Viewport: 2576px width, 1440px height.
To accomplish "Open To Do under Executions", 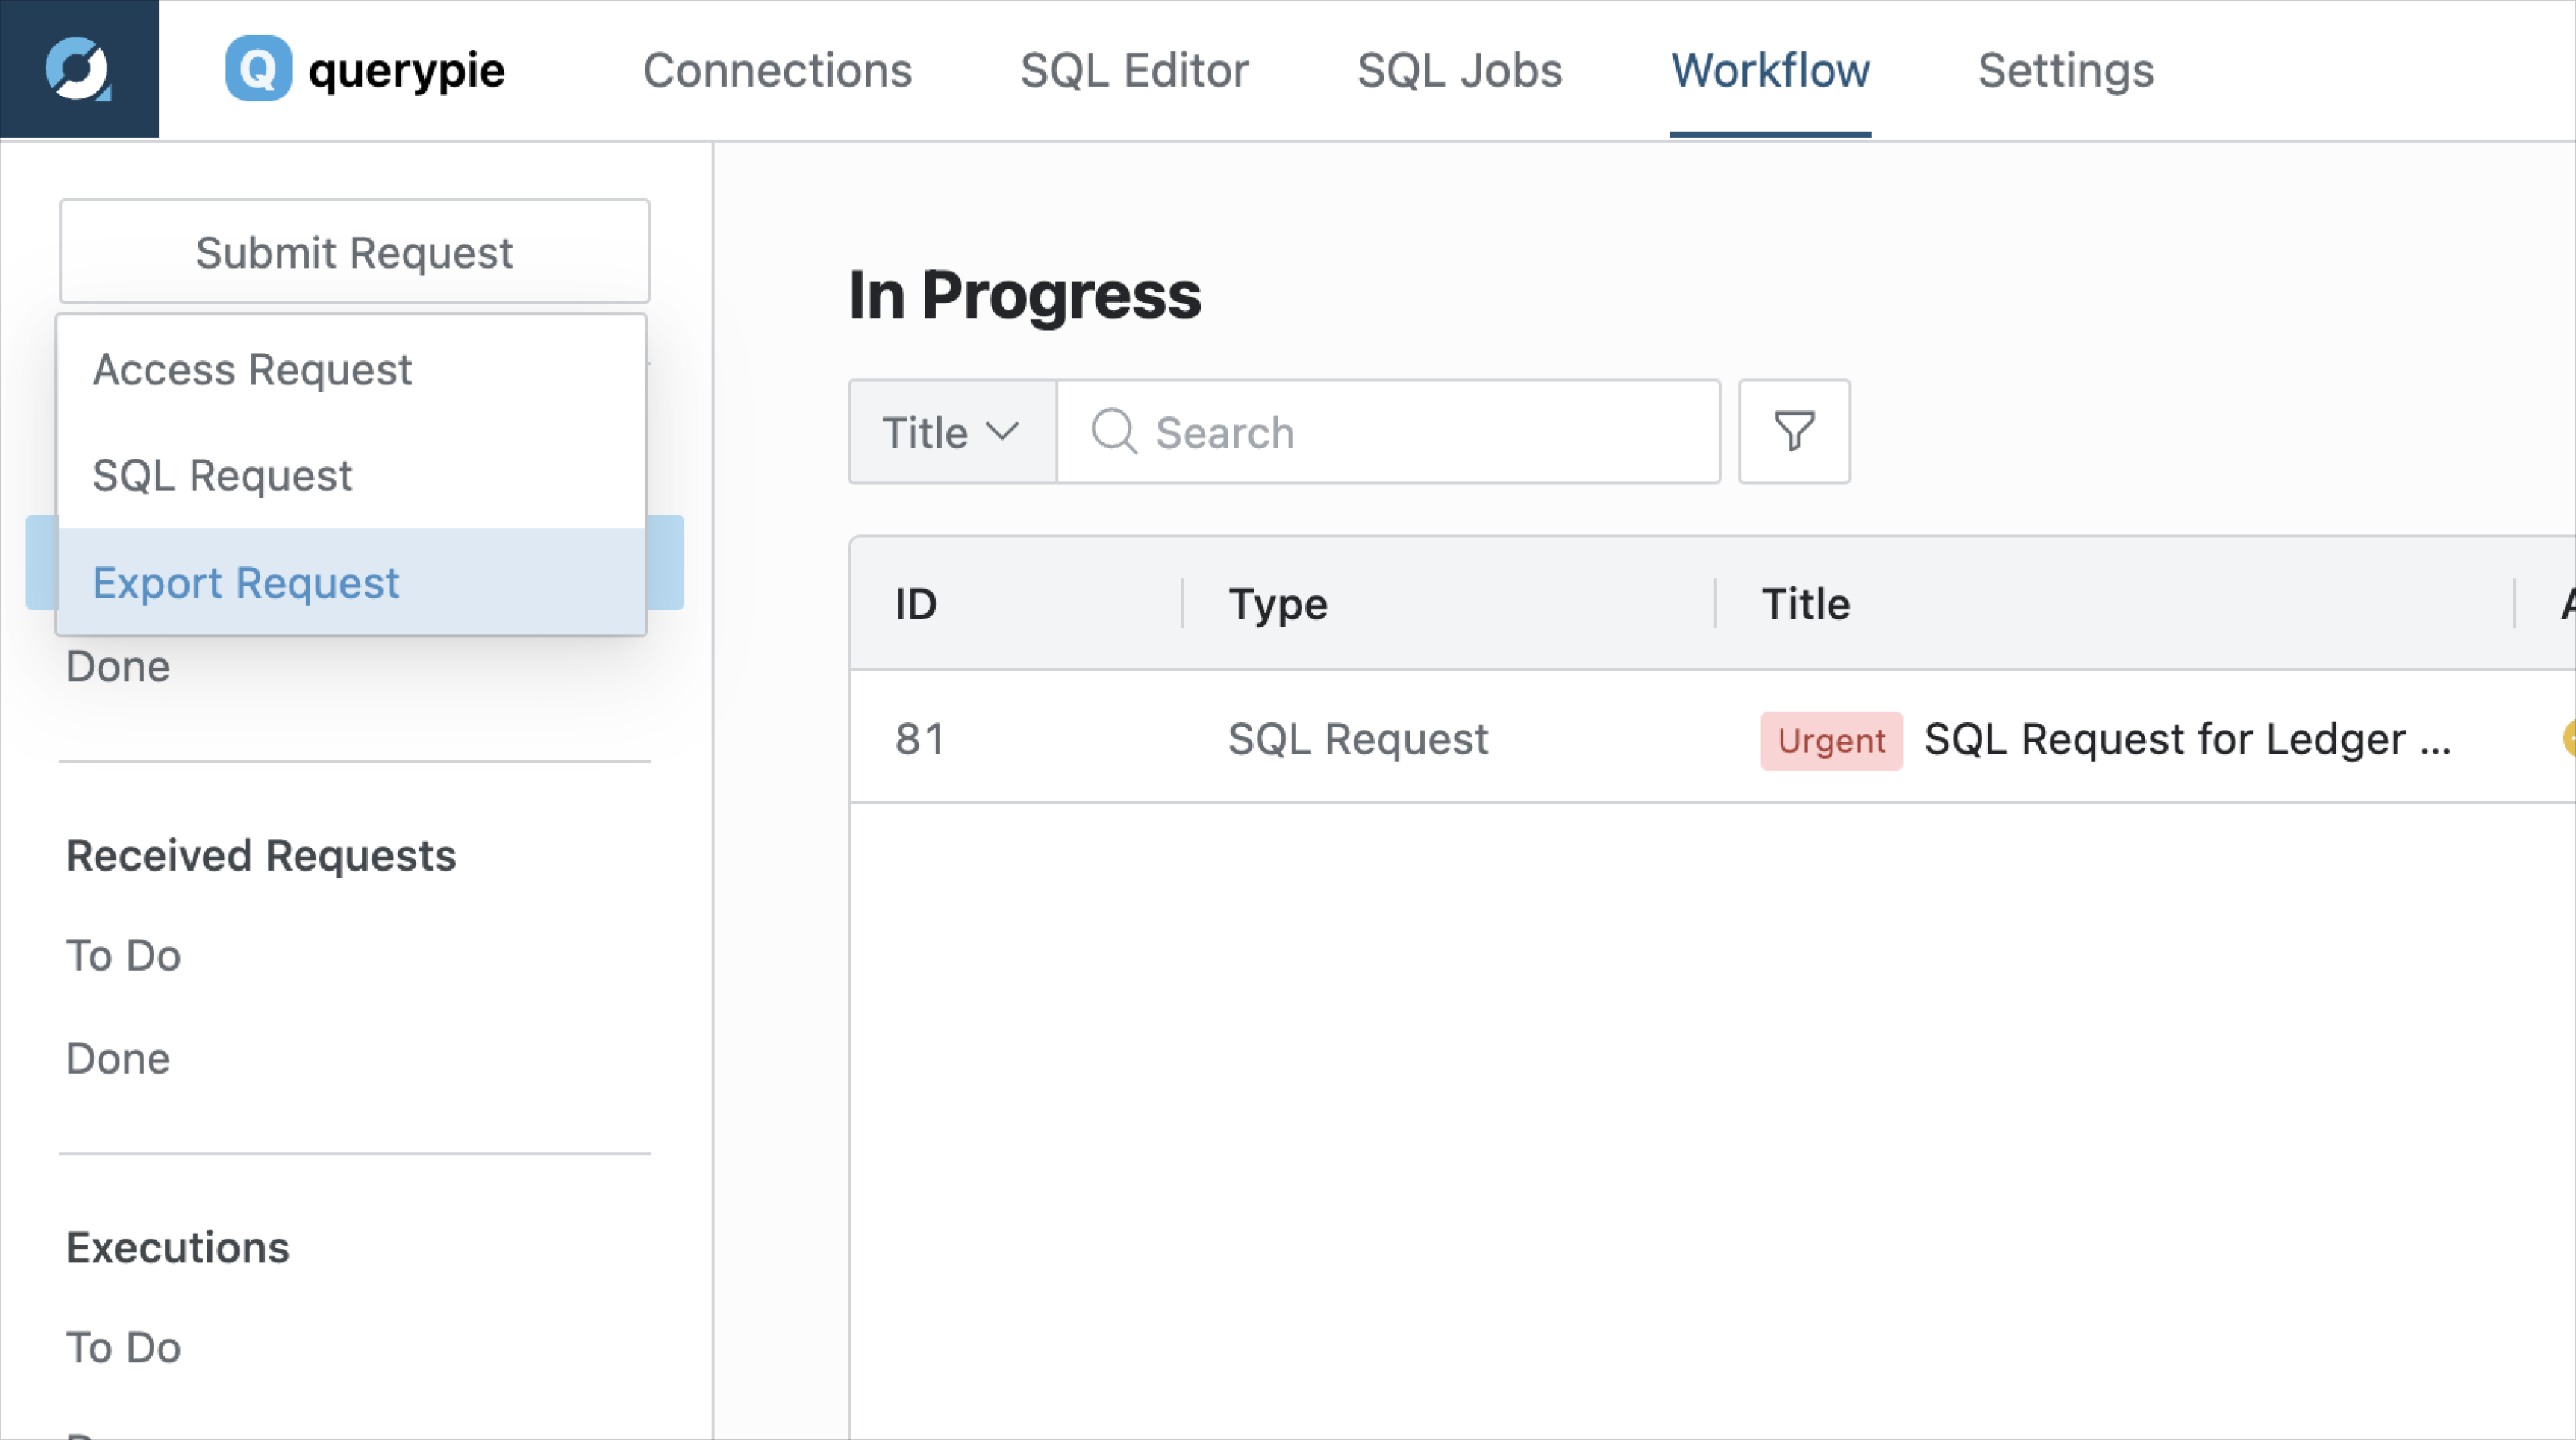I will (x=124, y=1347).
